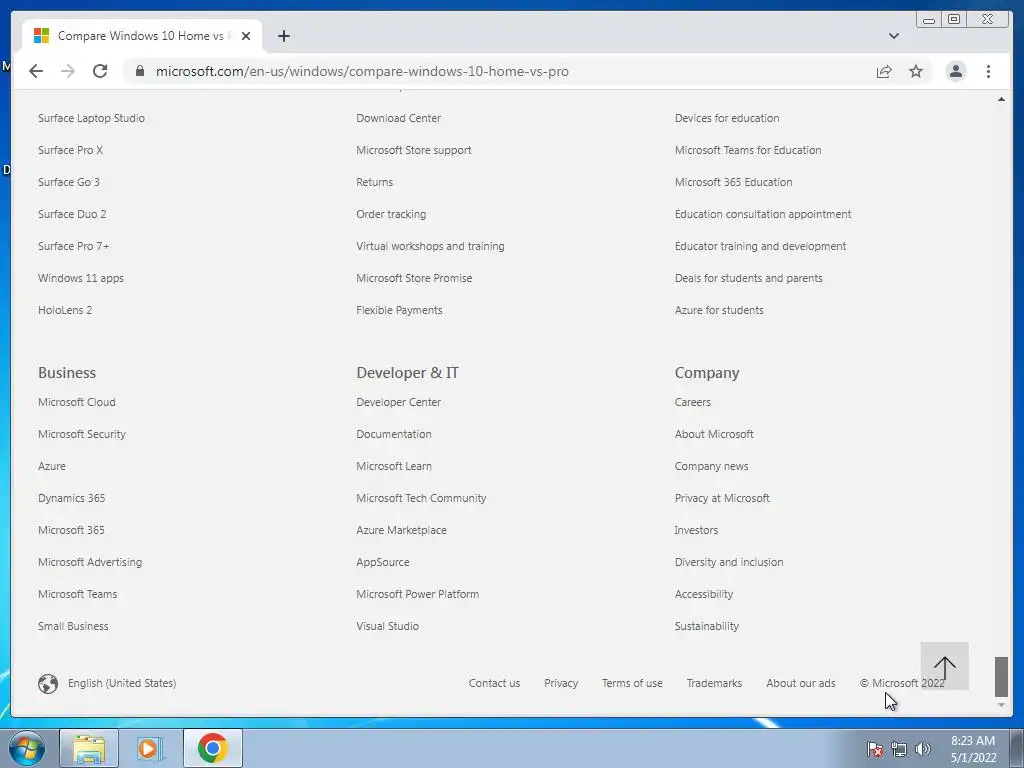Open the Windows Start menu
1024x768 pixels.
pos(26,748)
